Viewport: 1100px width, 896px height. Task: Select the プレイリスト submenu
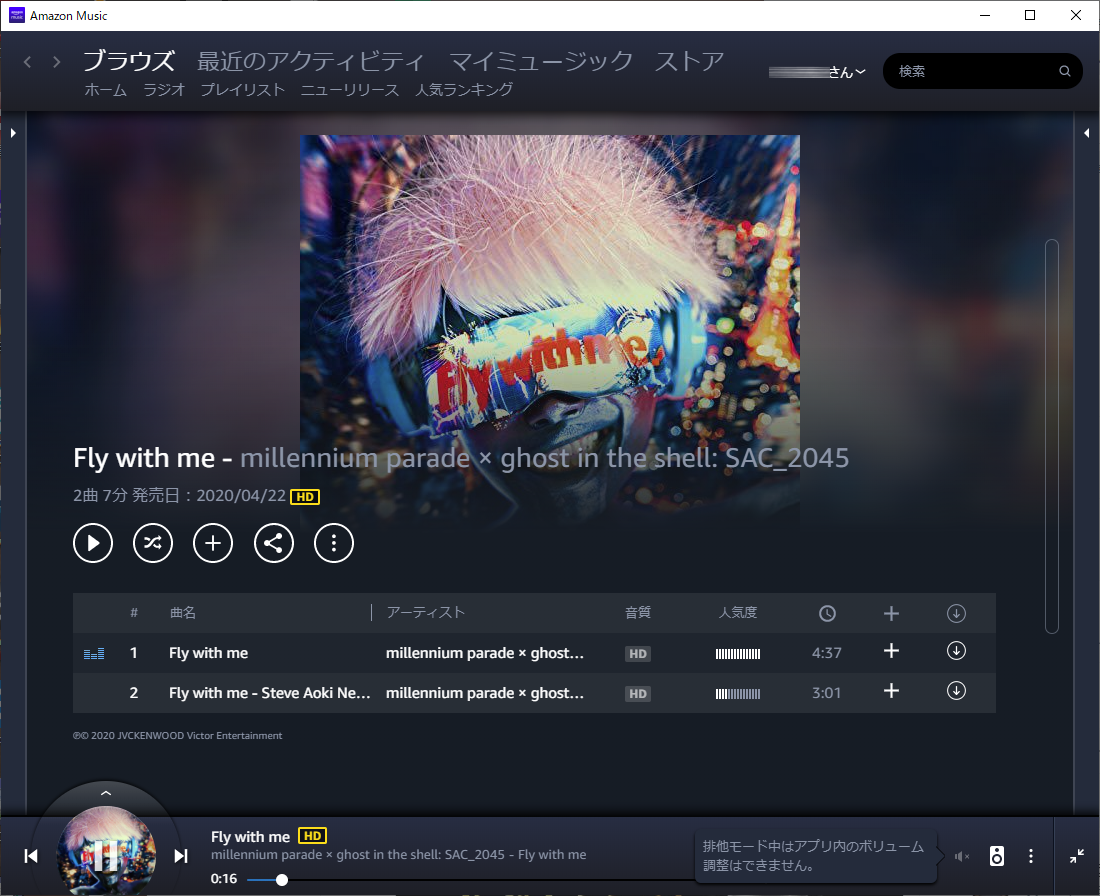[243, 90]
